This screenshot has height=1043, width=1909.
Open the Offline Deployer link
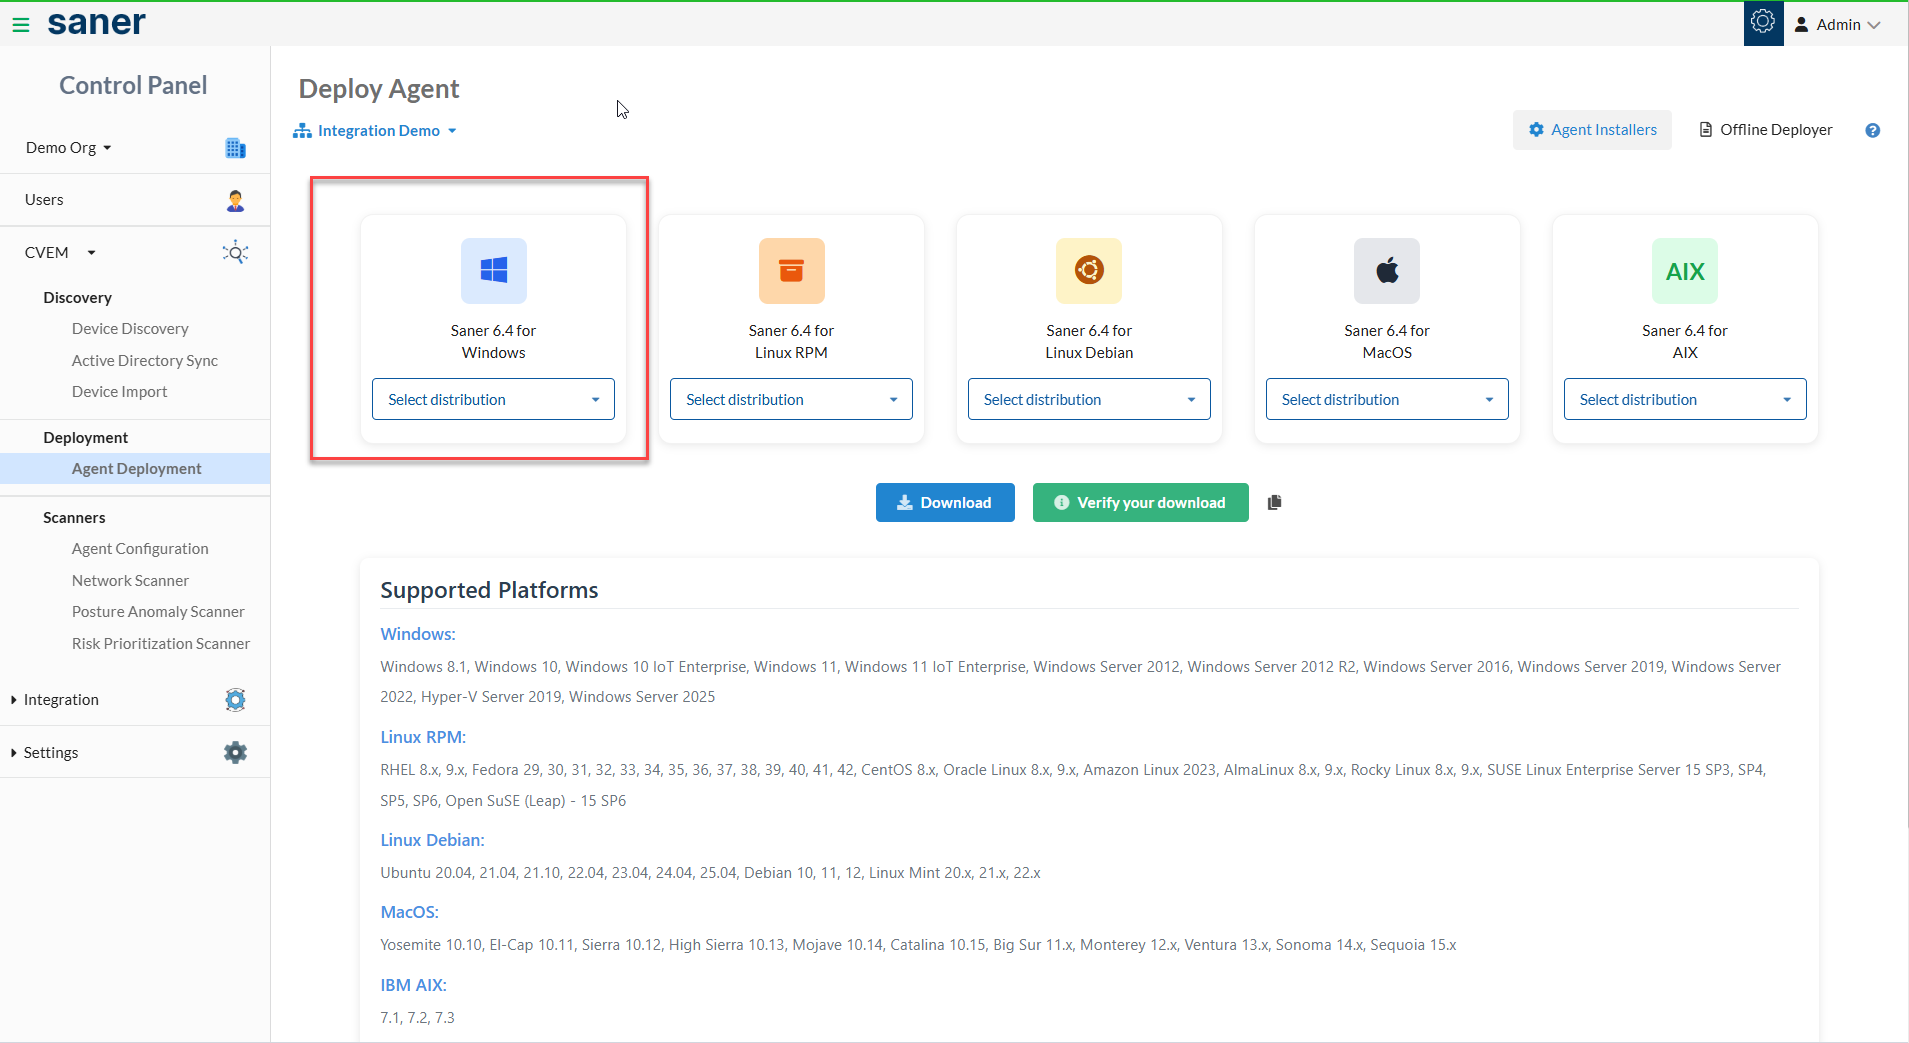point(1766,130)
